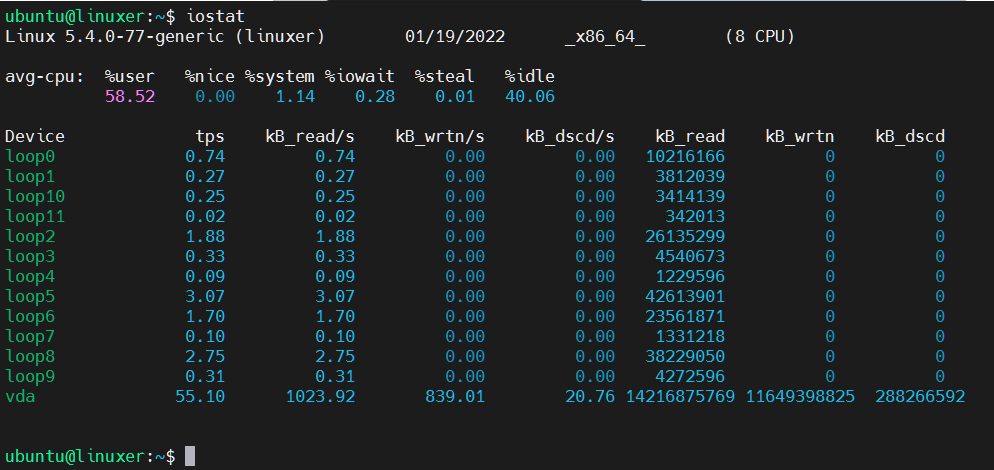Click the 'Device' column header

35,136
